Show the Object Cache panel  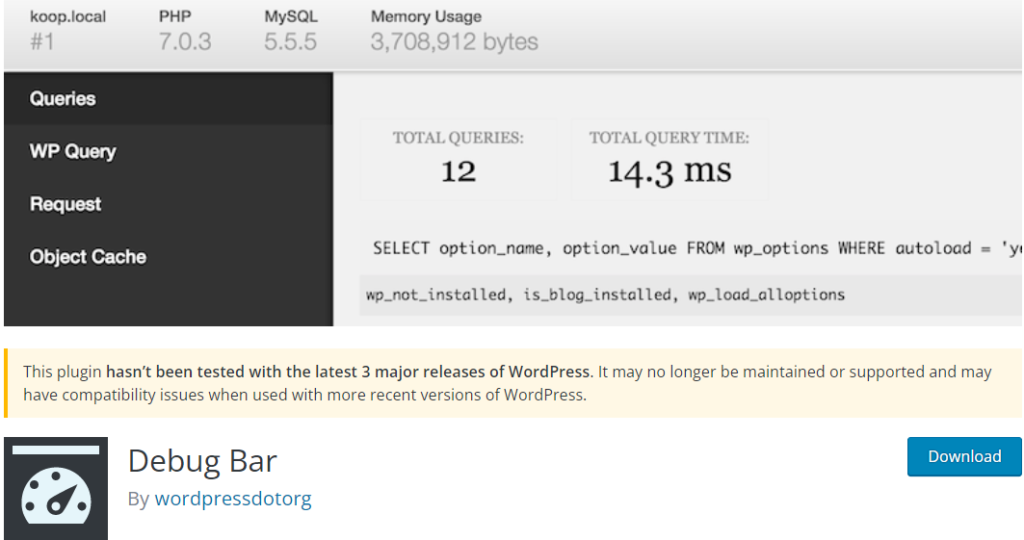point(88,257)
